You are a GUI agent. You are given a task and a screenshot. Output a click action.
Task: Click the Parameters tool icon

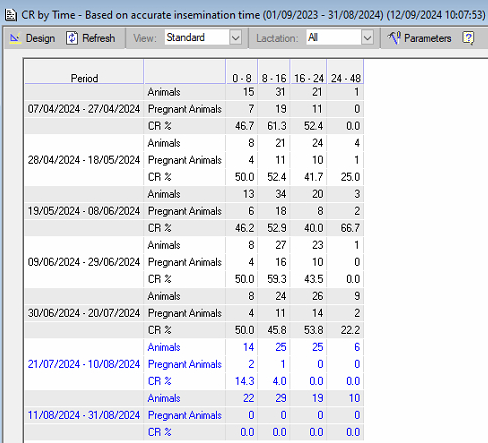(x=394, y=38)
